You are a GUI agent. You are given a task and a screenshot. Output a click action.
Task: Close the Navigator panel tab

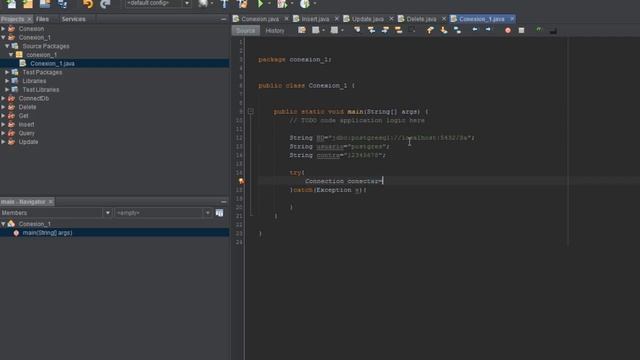click(x=51, y=202)
